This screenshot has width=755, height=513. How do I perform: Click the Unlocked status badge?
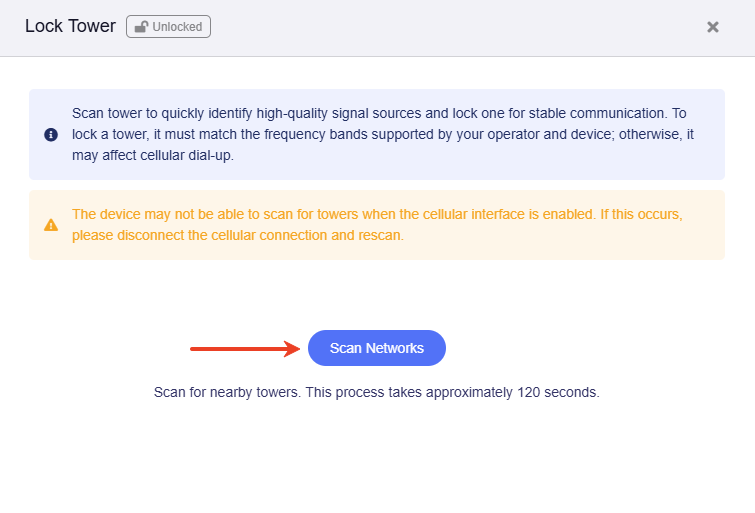pyautogui.click(x=168, y=26)
